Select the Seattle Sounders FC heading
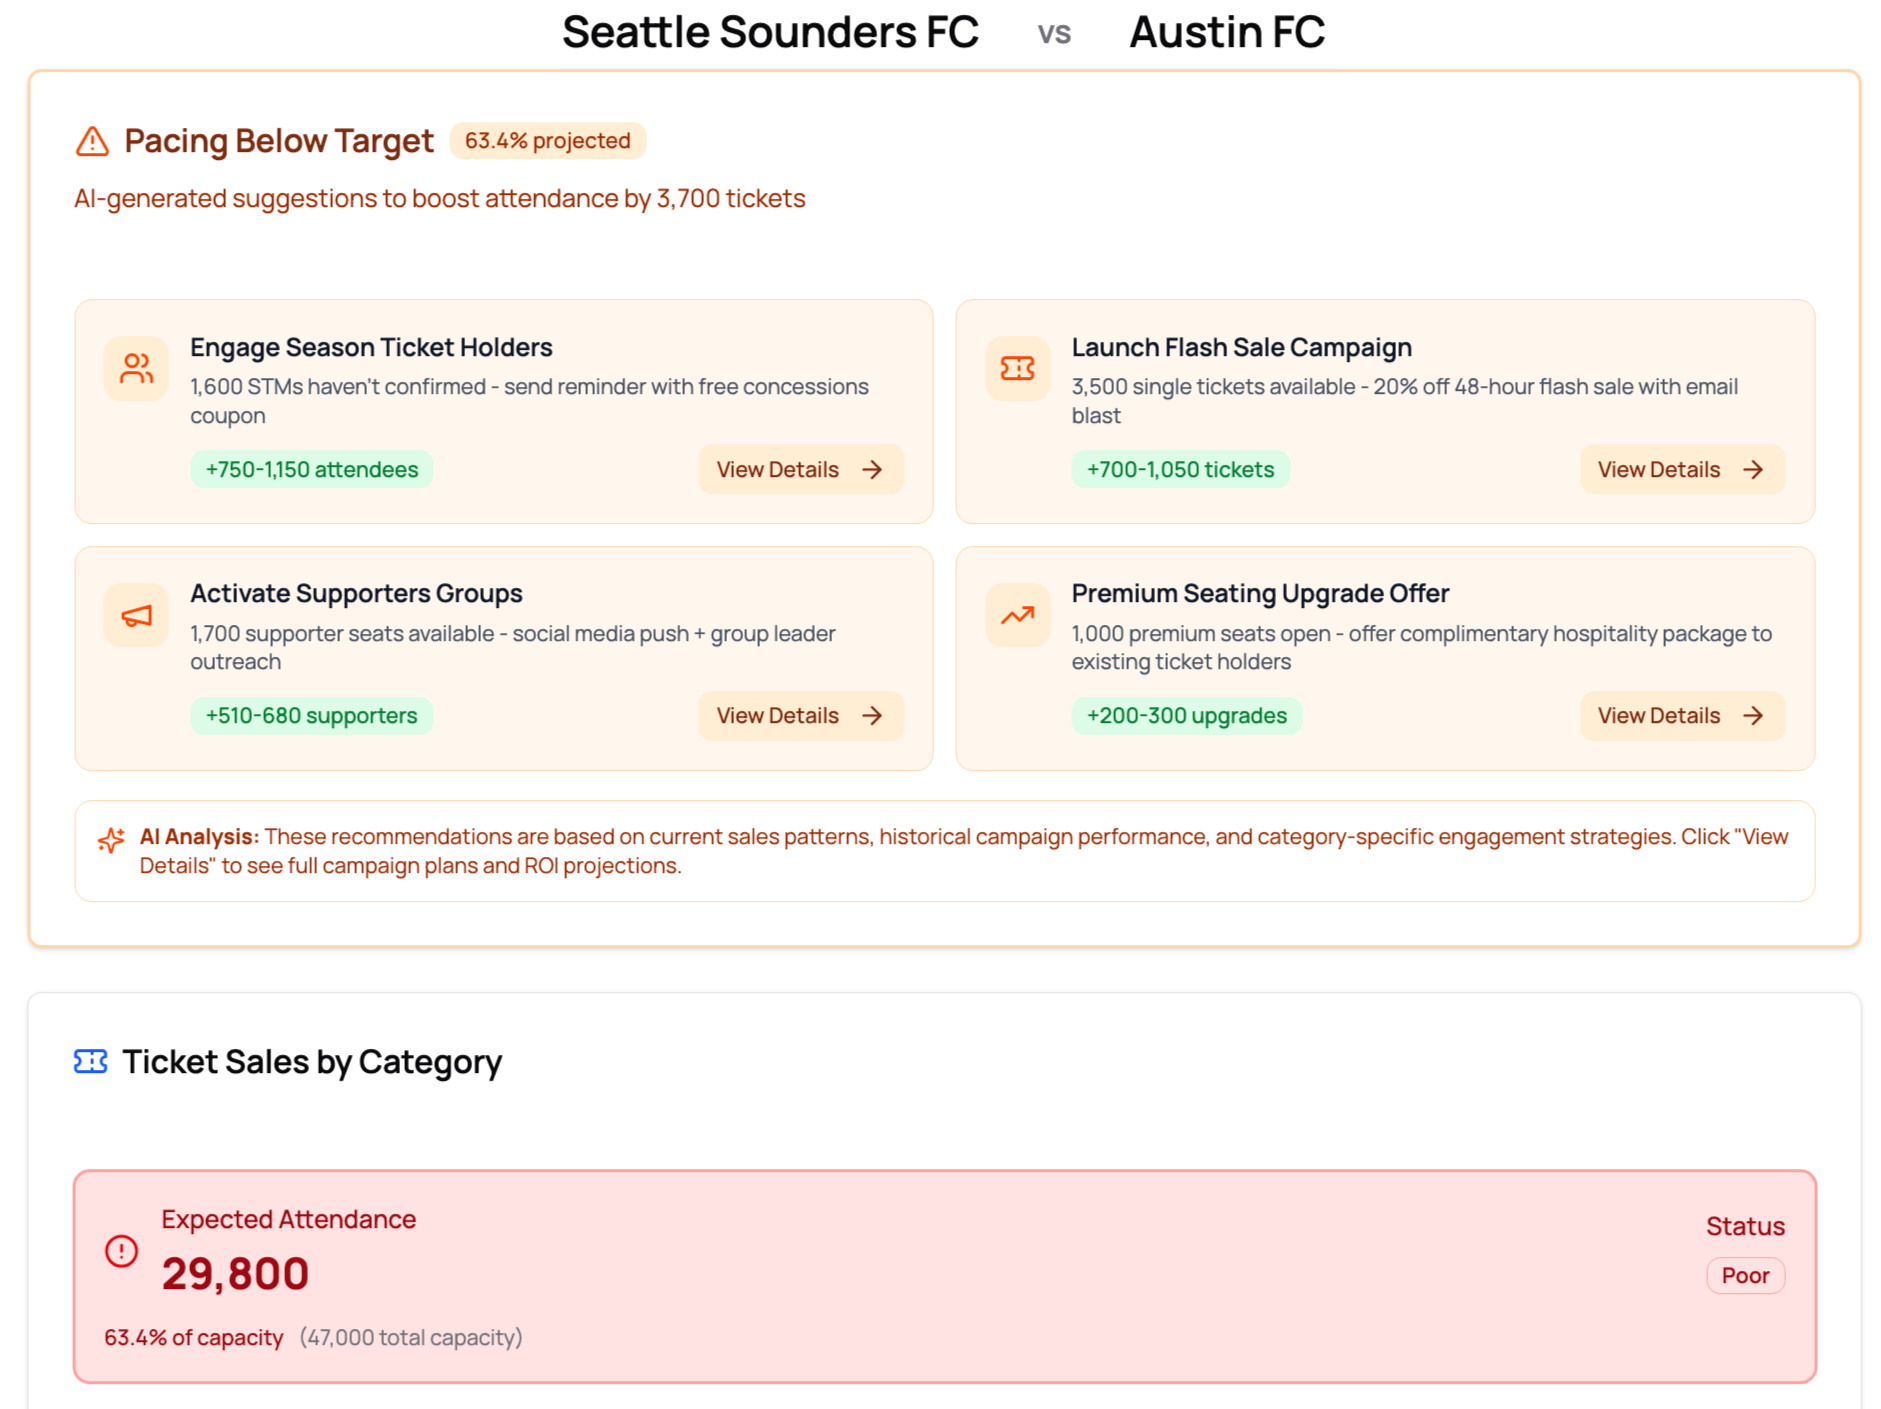 pyautogui.click(x=771, y=31)
